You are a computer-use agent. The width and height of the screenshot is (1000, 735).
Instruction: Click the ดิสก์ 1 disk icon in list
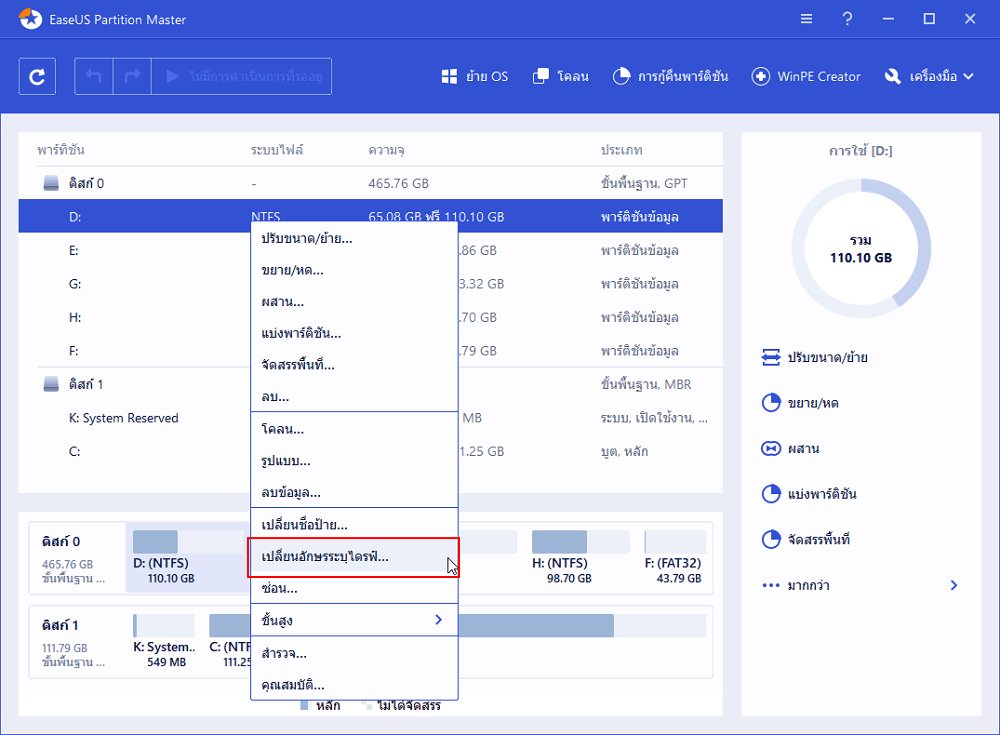pyautogui.click(x=51, y=384)
